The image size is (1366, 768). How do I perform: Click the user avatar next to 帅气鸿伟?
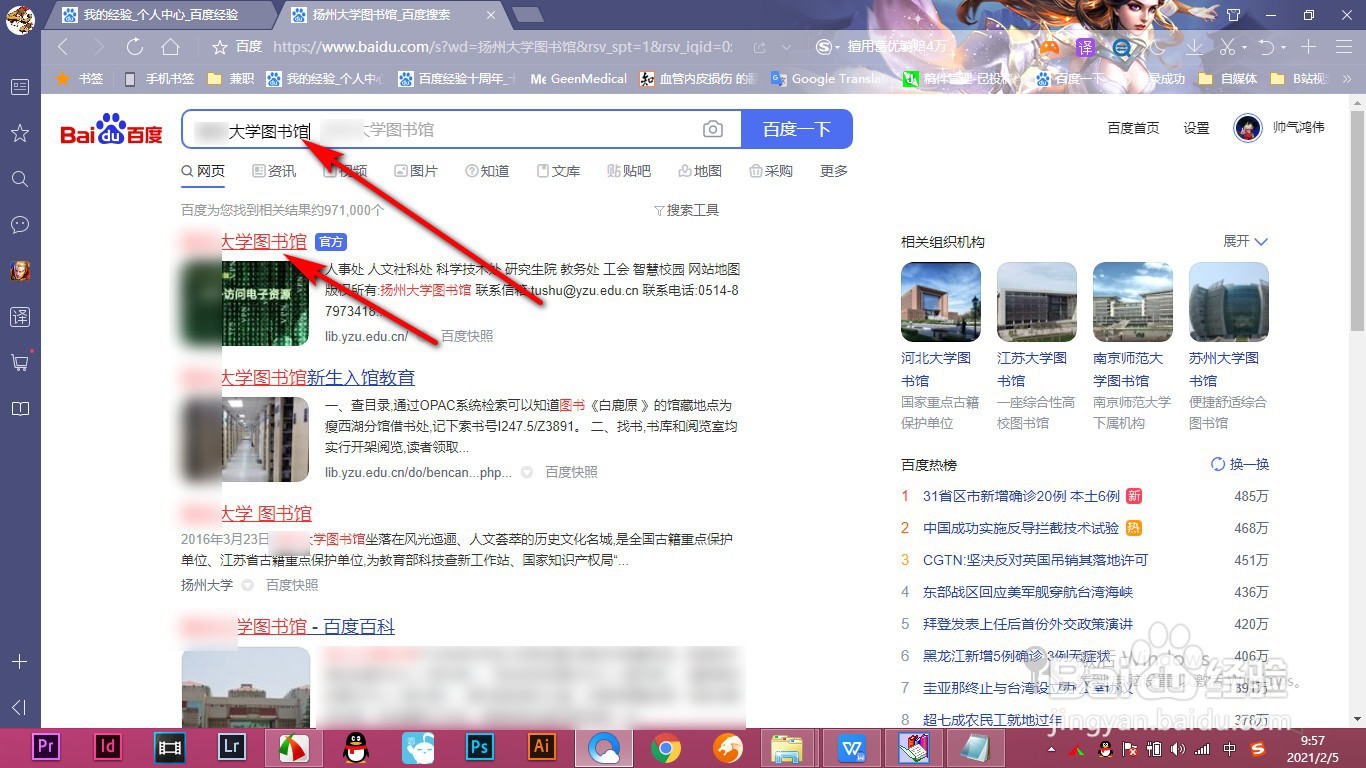1247,128
